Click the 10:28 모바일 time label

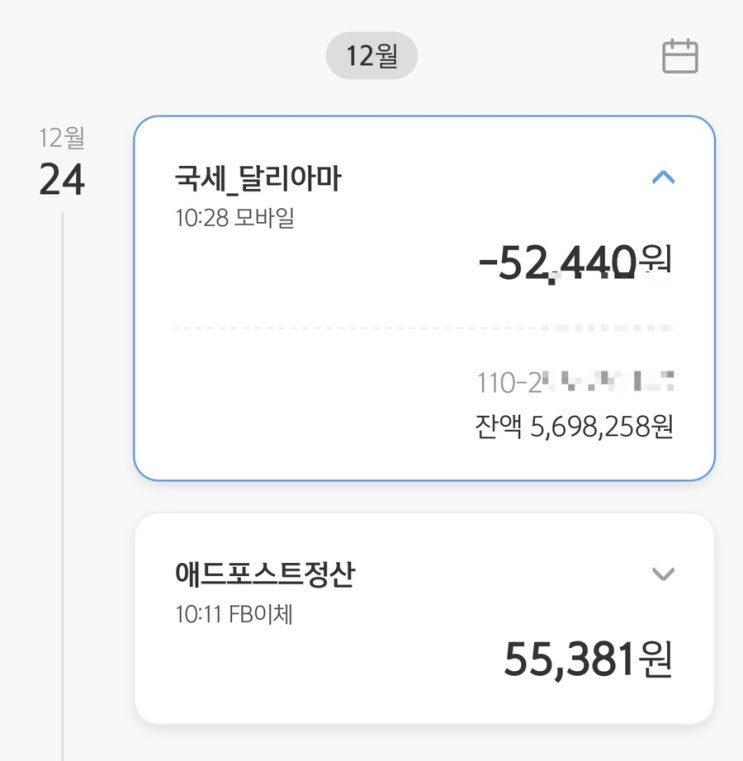[x=234, y=216]
